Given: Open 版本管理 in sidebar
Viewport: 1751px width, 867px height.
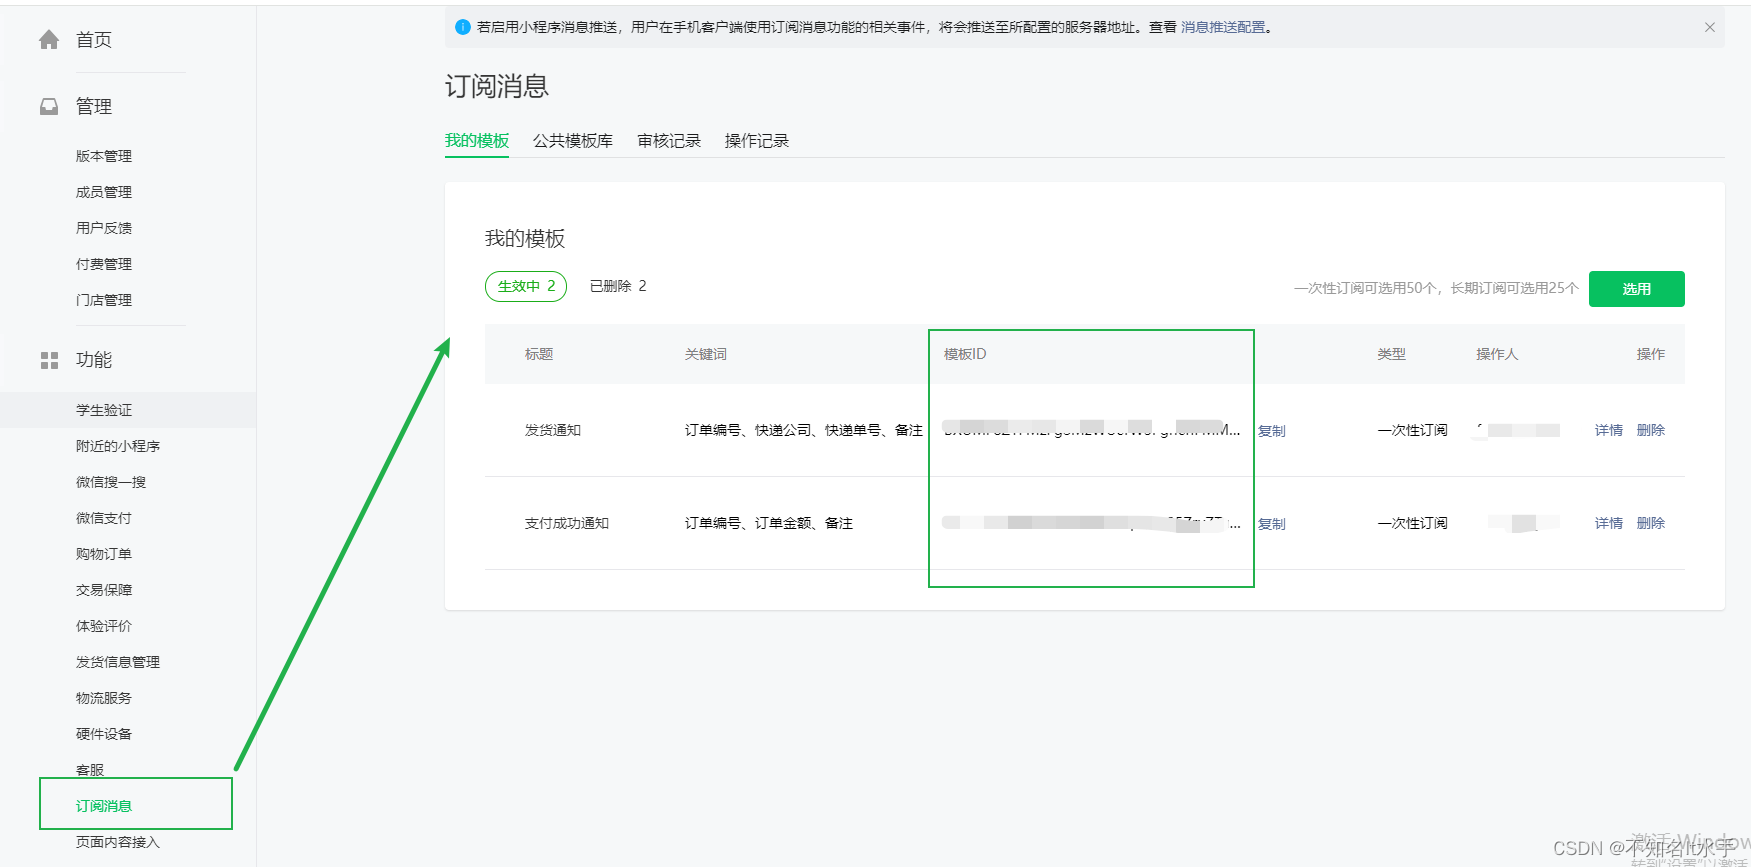Looking at the screenshot, I should click(104, 156).
